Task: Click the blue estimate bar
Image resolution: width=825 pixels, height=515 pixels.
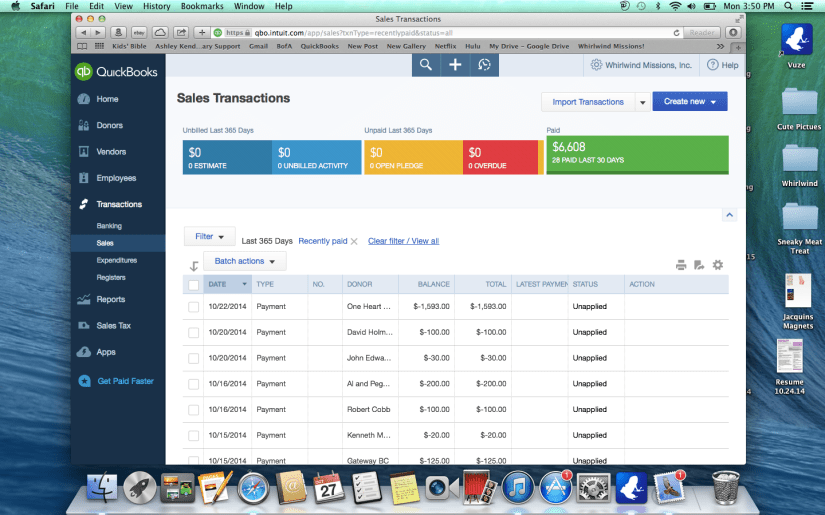Action: (227, 157)
